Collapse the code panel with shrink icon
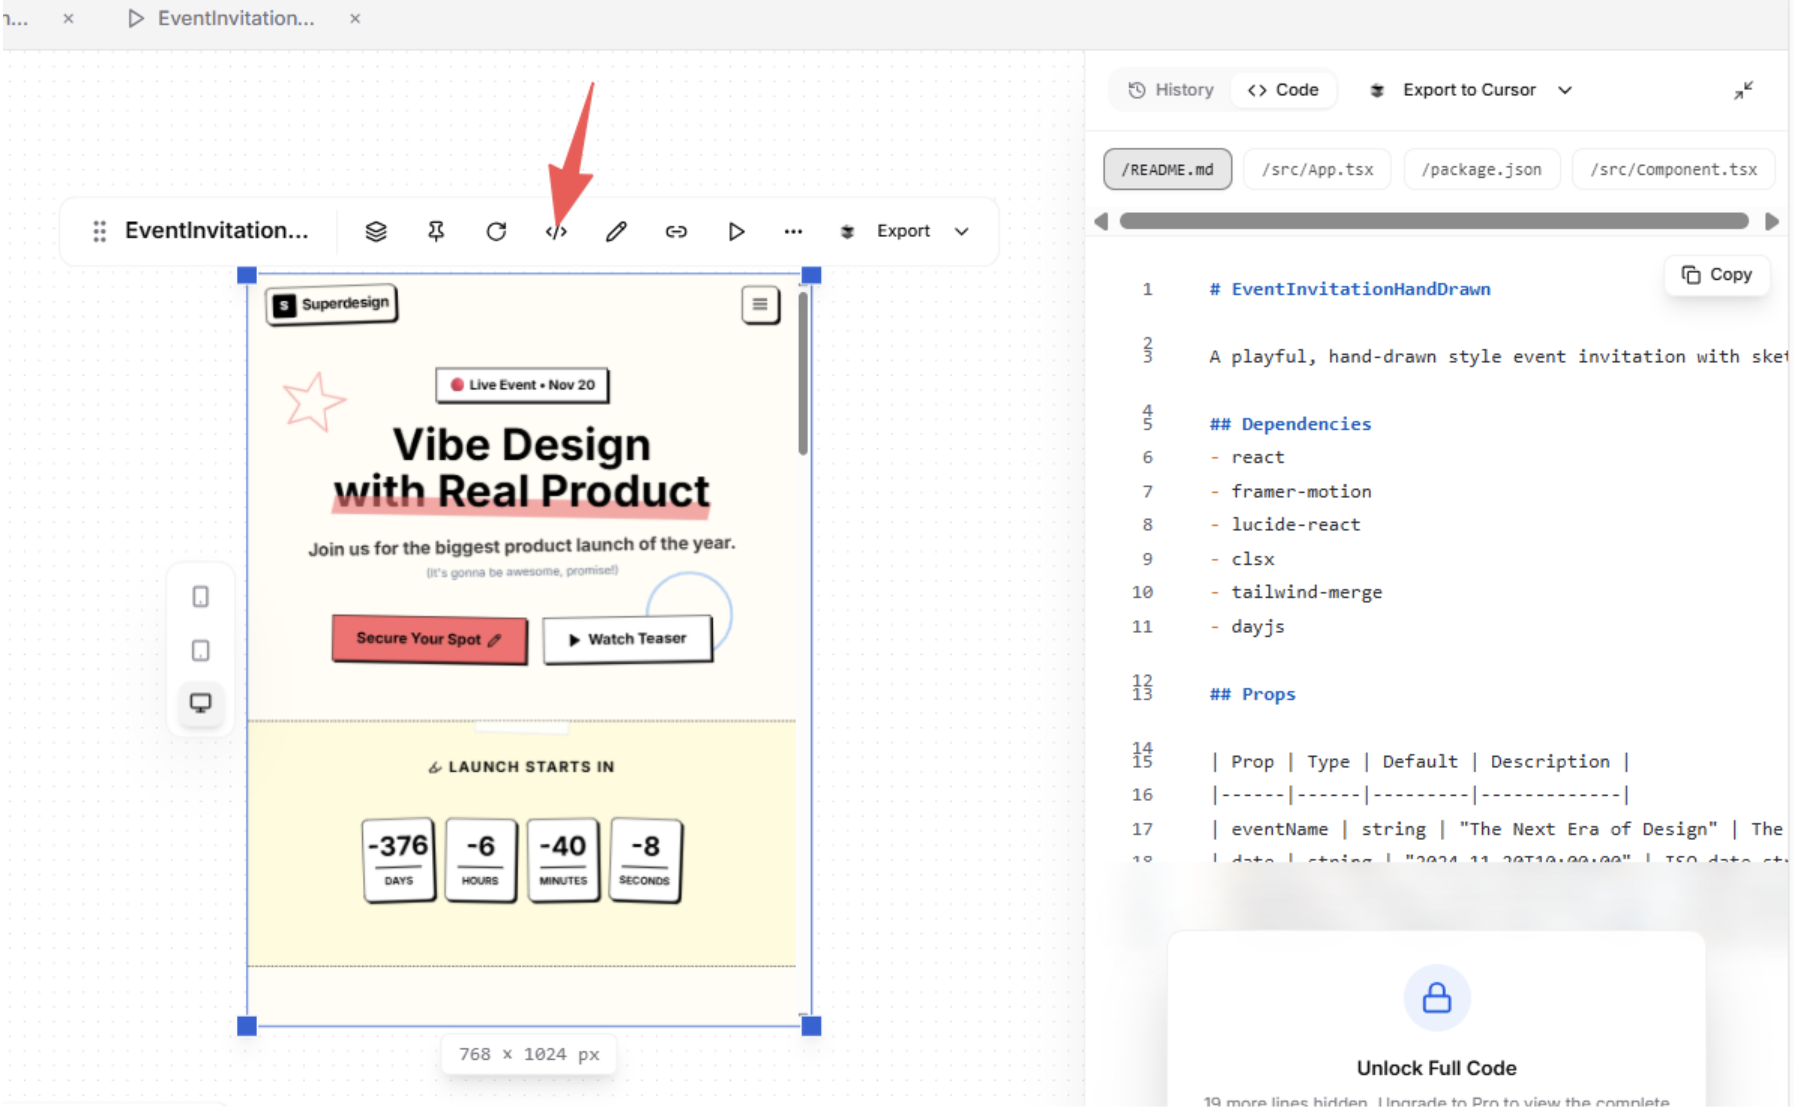This screenshot has height=1114, width=1794. coord(1743,91)
